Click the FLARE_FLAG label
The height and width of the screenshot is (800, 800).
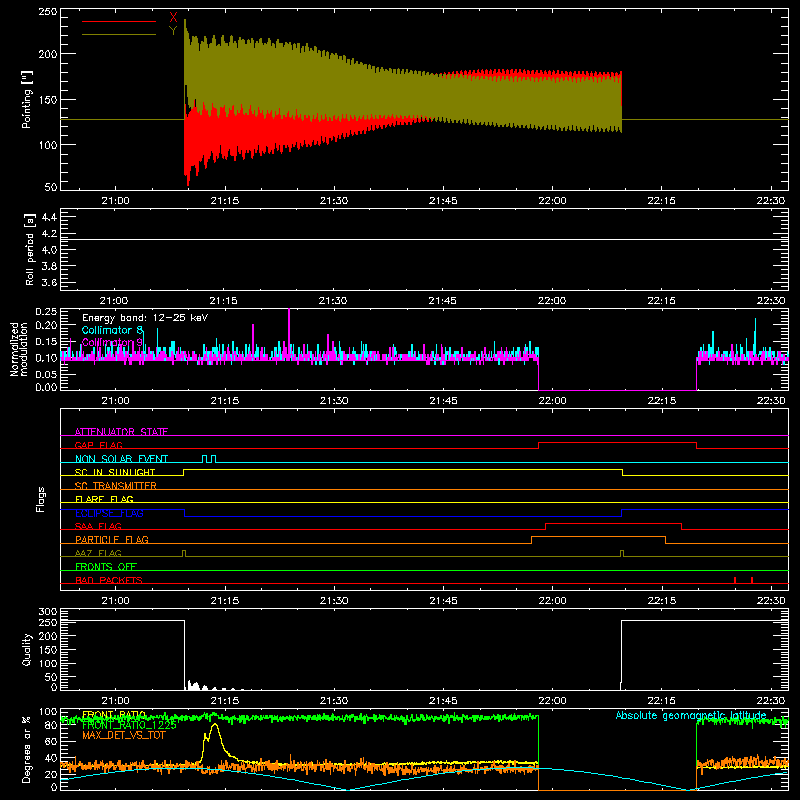[x=104, y=499]
